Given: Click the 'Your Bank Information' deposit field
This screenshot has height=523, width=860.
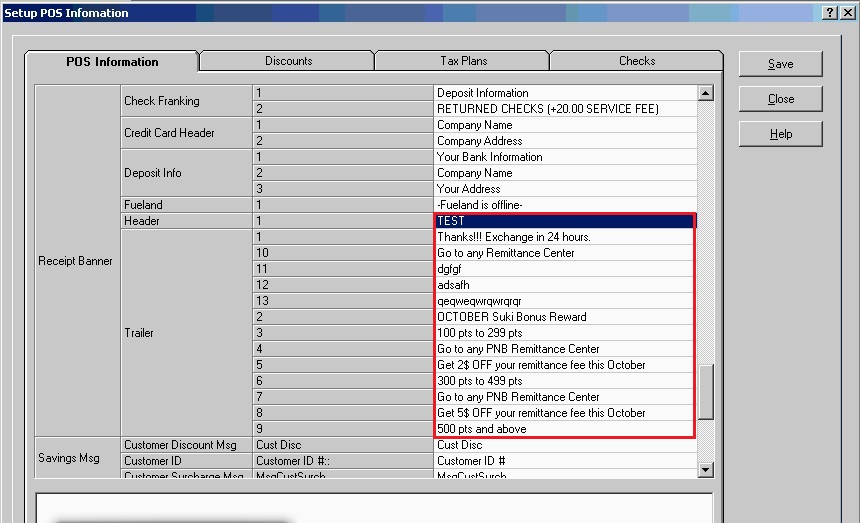Looking at the screenshot, I should 564,157.
